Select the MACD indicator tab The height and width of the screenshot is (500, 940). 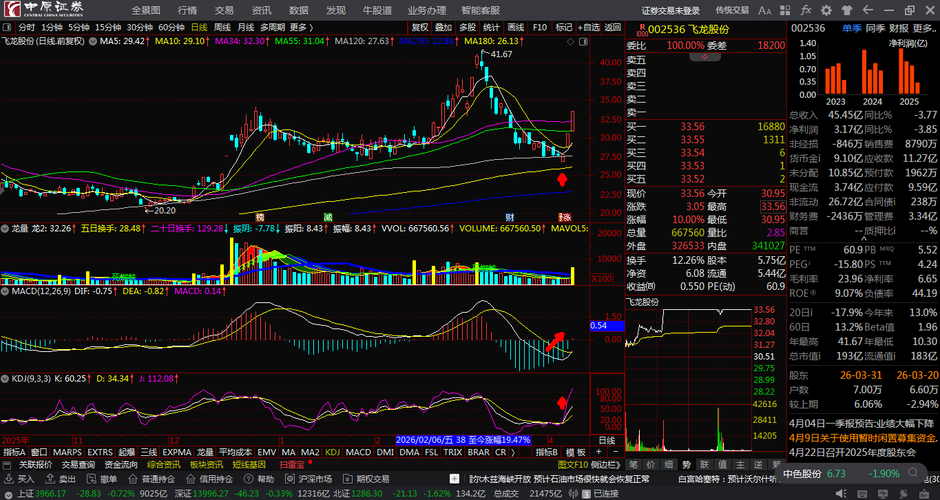pyautogui.click(x=358, y=452)
